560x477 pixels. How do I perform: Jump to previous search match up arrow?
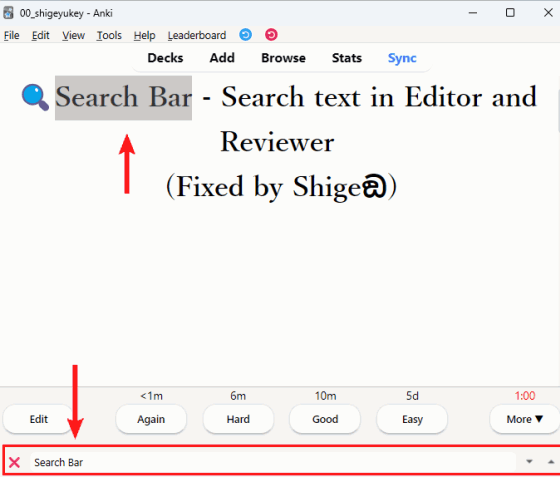pos(551,462)
